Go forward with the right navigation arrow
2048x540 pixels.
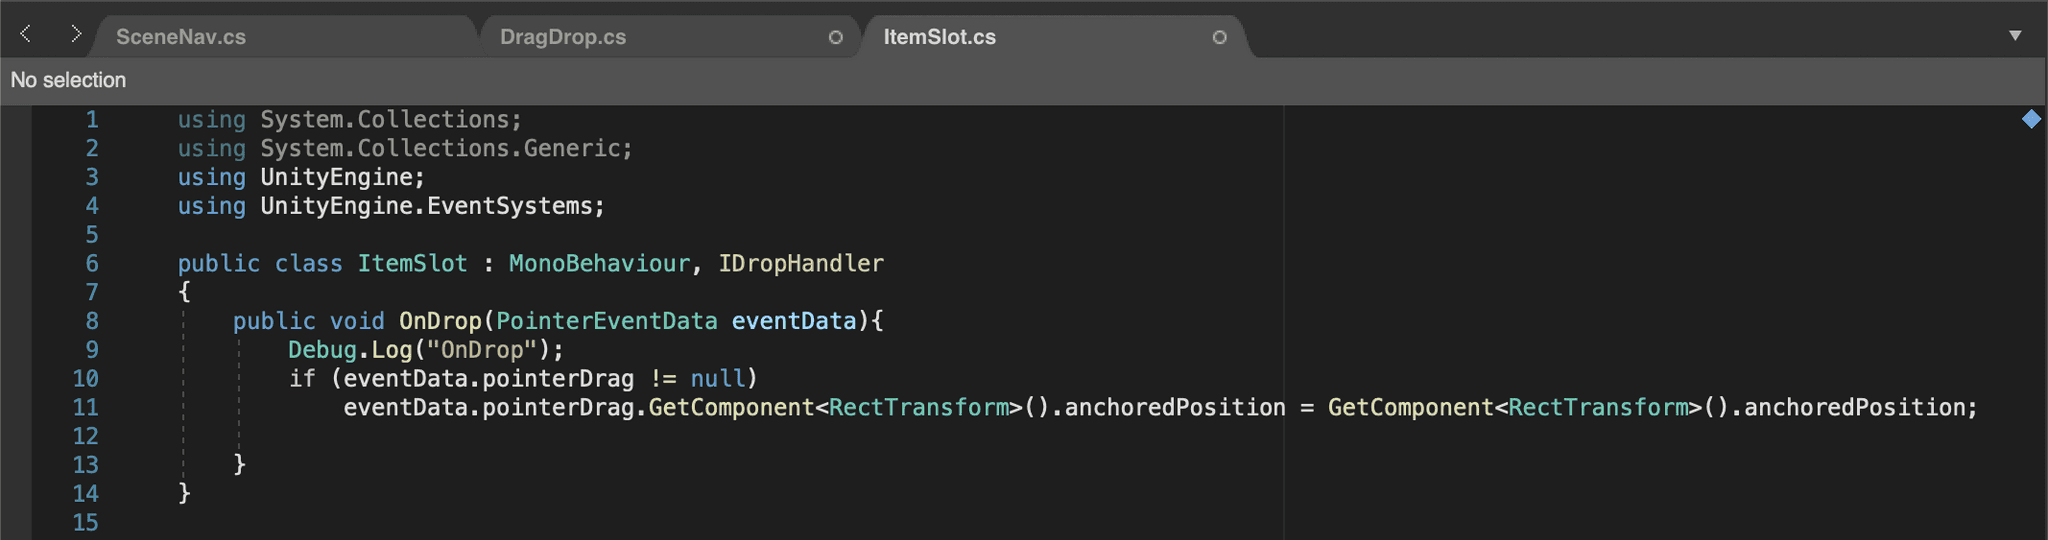tap(75, 35)
